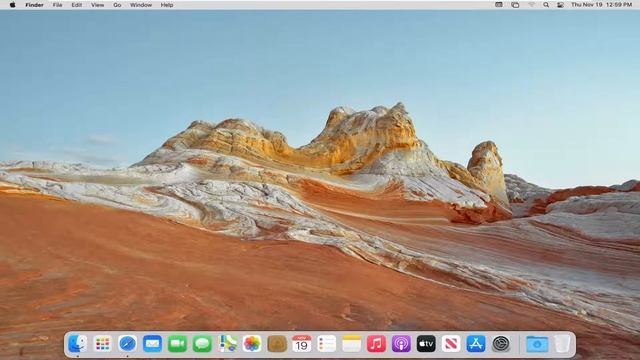Image resolution: width=640 pixels, height=360 pixels.
Task: Open the Go menu
Action: (117, 5)
